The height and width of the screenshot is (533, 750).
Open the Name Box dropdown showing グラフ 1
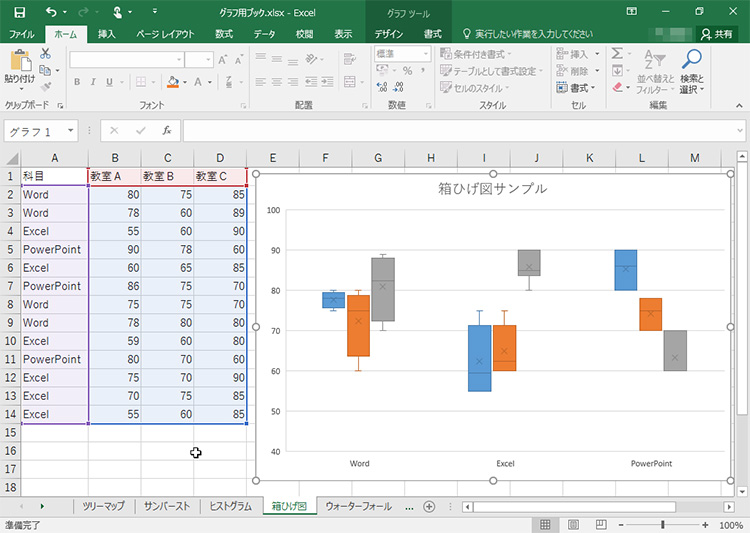71,131
